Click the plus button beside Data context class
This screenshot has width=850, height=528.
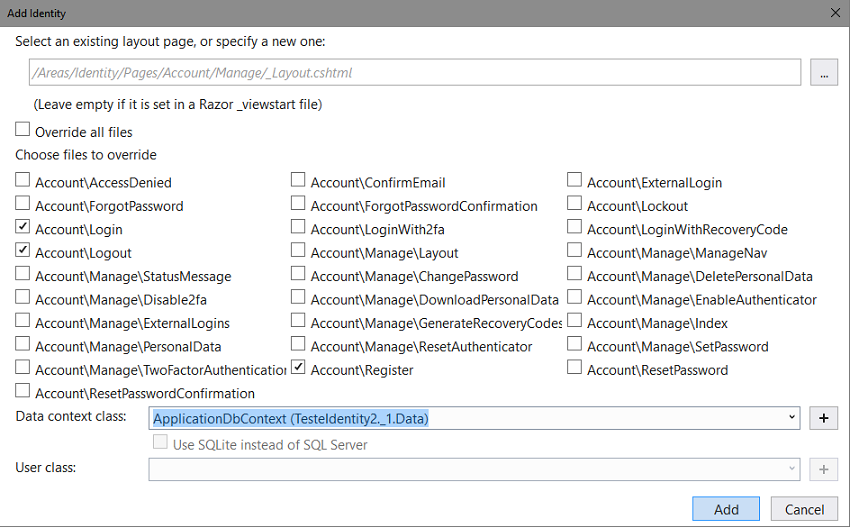coord(823,418)
